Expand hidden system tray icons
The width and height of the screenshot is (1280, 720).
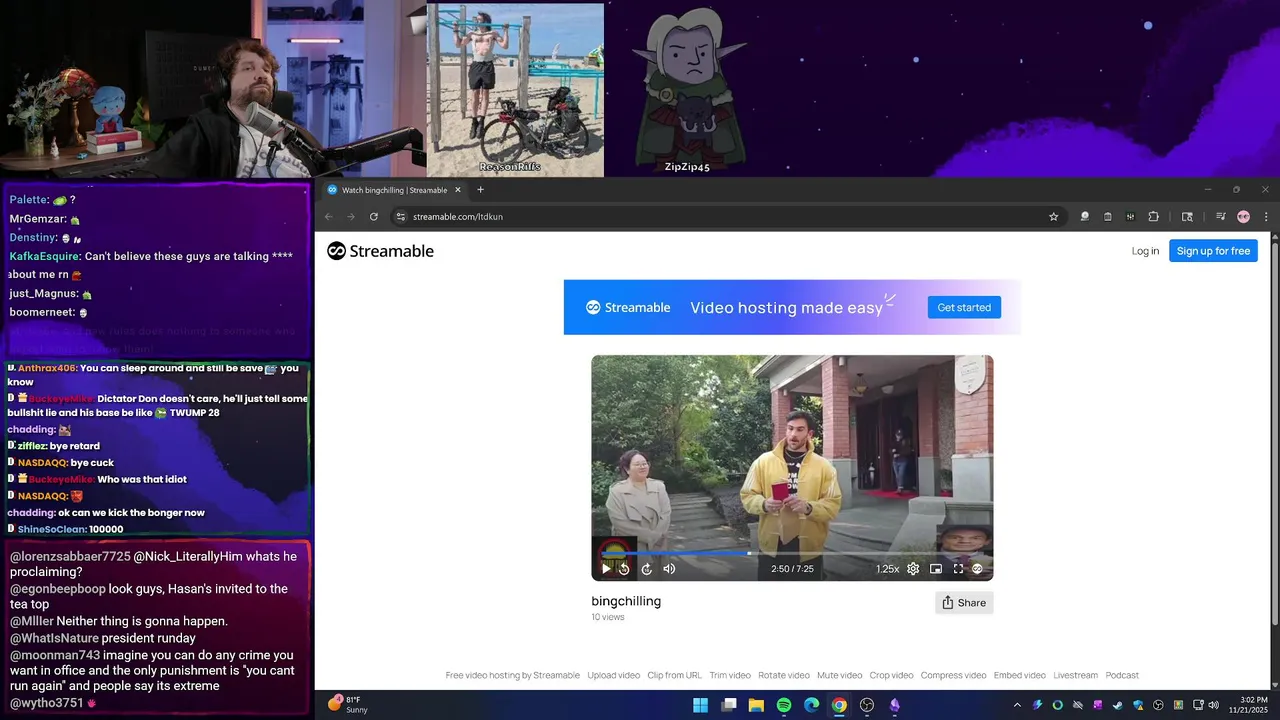tap(1017, 705)
